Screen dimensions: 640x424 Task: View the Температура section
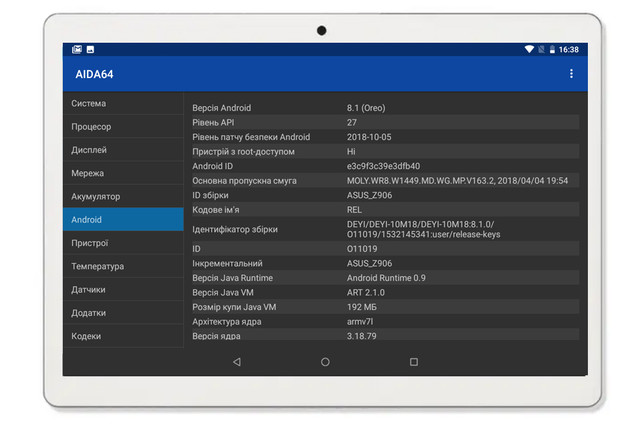coord(123,266)
